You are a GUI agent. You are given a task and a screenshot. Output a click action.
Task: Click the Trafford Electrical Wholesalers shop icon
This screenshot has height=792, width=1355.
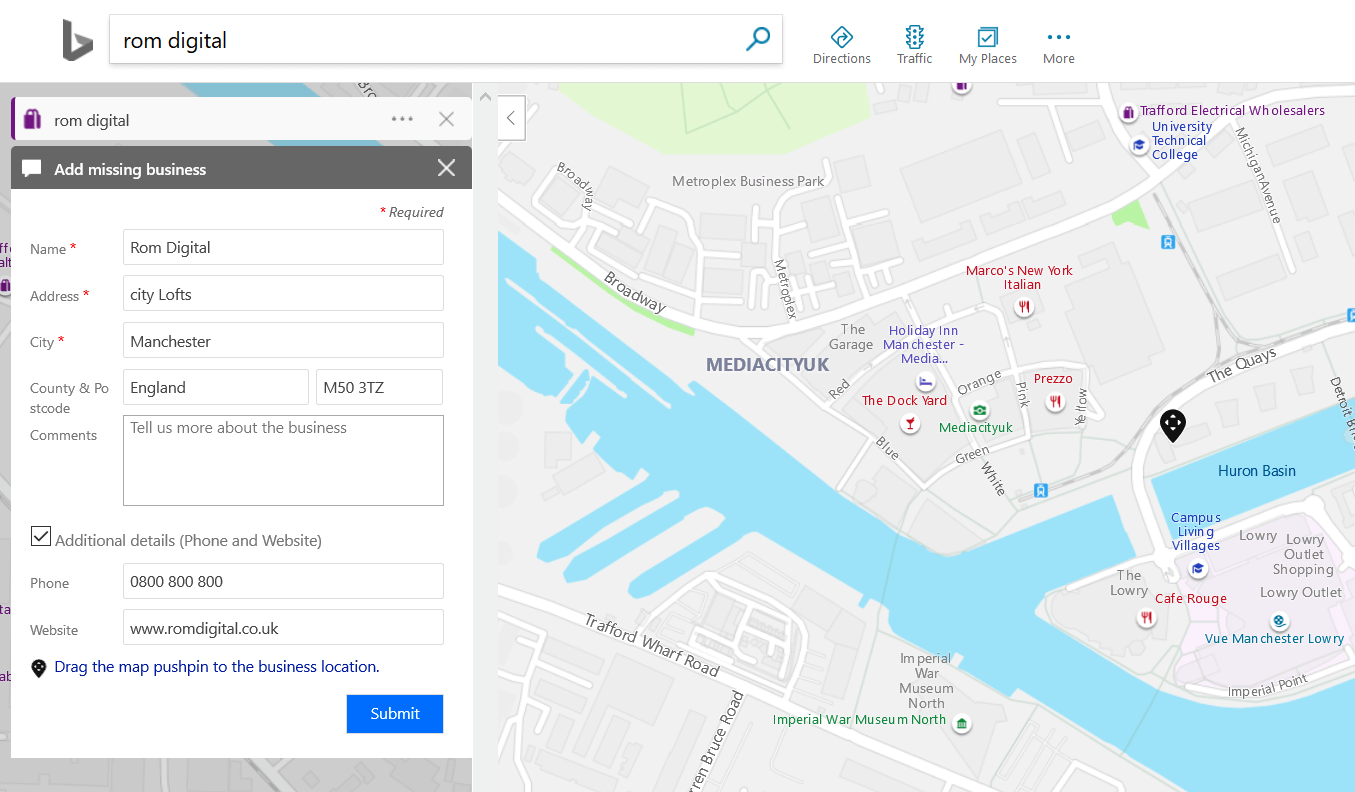(x=1128, y=112)
